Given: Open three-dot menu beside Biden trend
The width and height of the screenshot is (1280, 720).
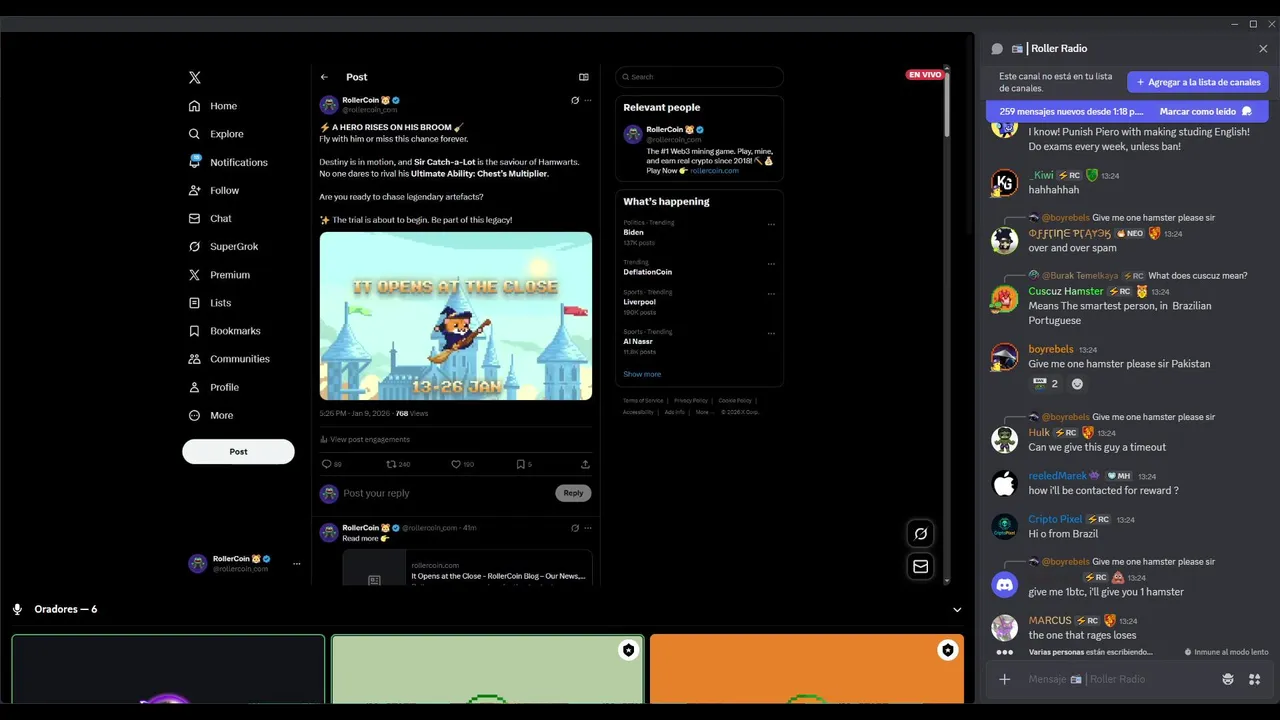Looking at the screenshot, I should tap(771, 224).
